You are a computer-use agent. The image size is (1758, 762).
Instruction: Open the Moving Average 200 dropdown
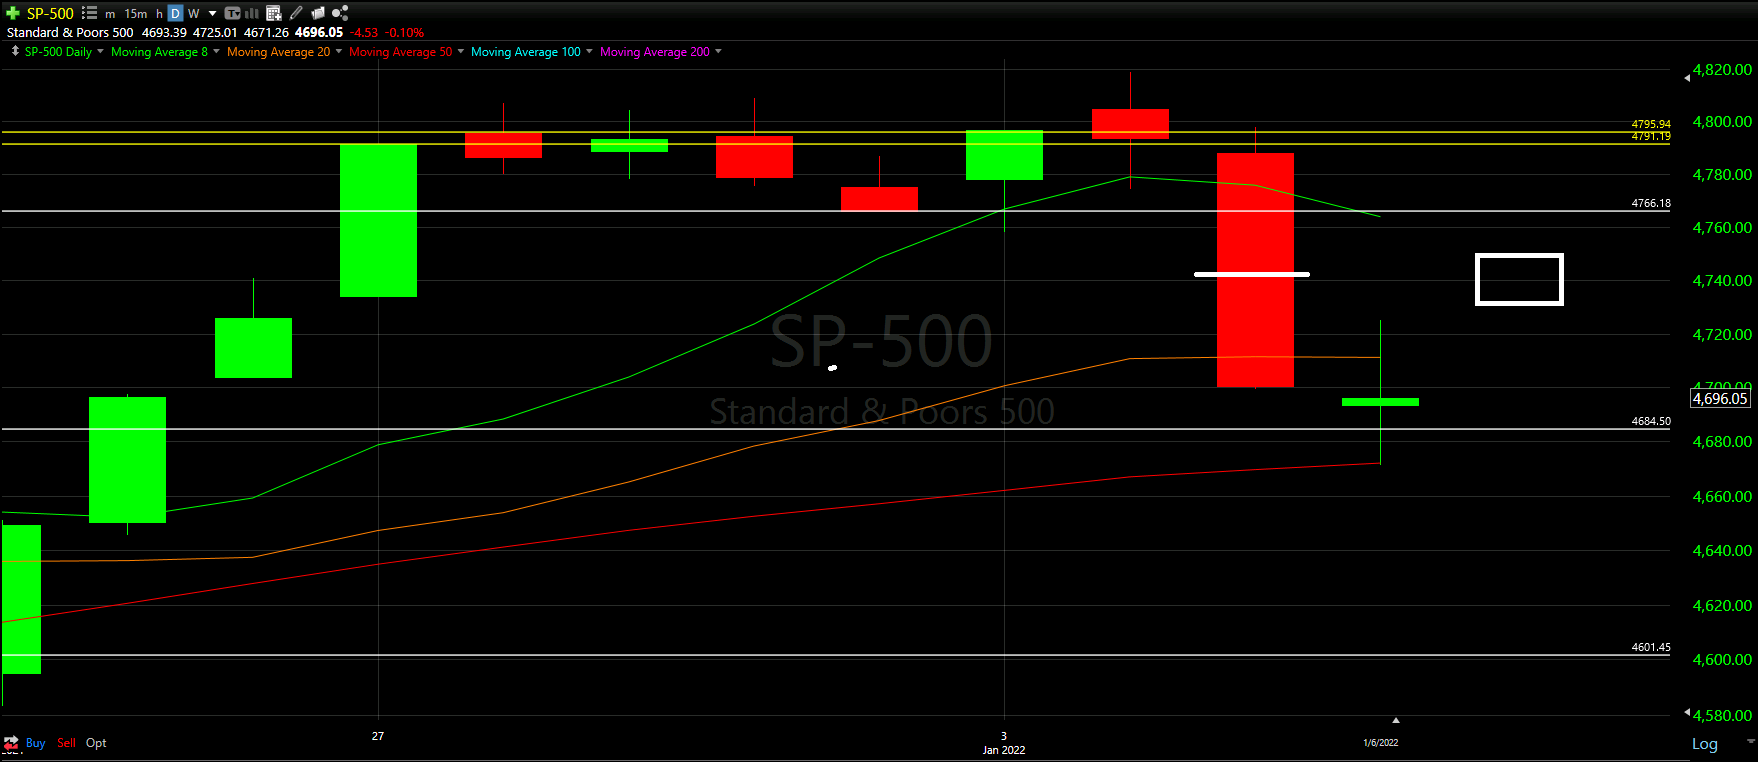point(718,51)
